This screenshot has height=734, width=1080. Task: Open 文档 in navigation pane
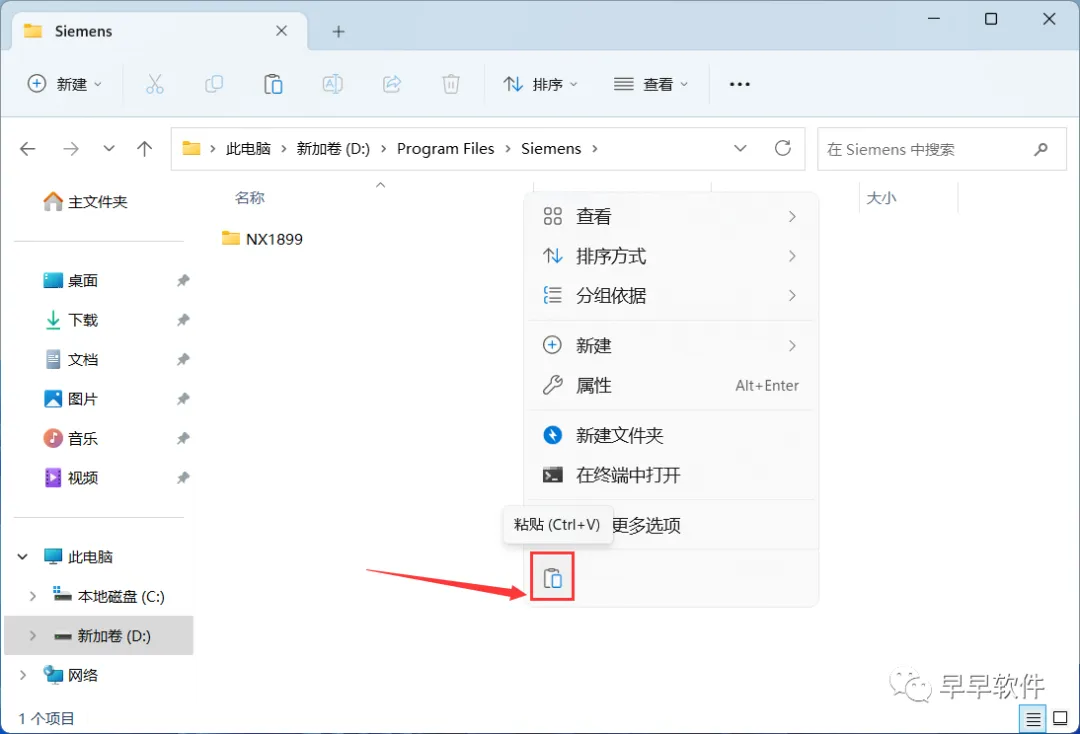[x=70, y=359]
